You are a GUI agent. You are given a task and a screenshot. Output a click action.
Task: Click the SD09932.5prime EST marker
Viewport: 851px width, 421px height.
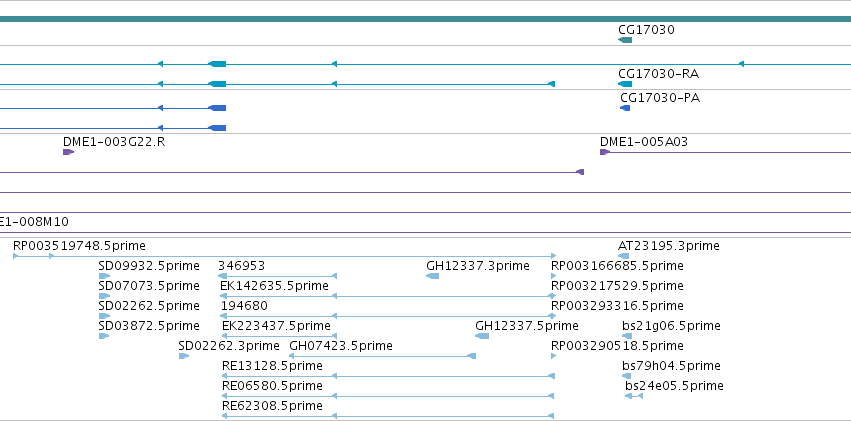pos(104,276)
